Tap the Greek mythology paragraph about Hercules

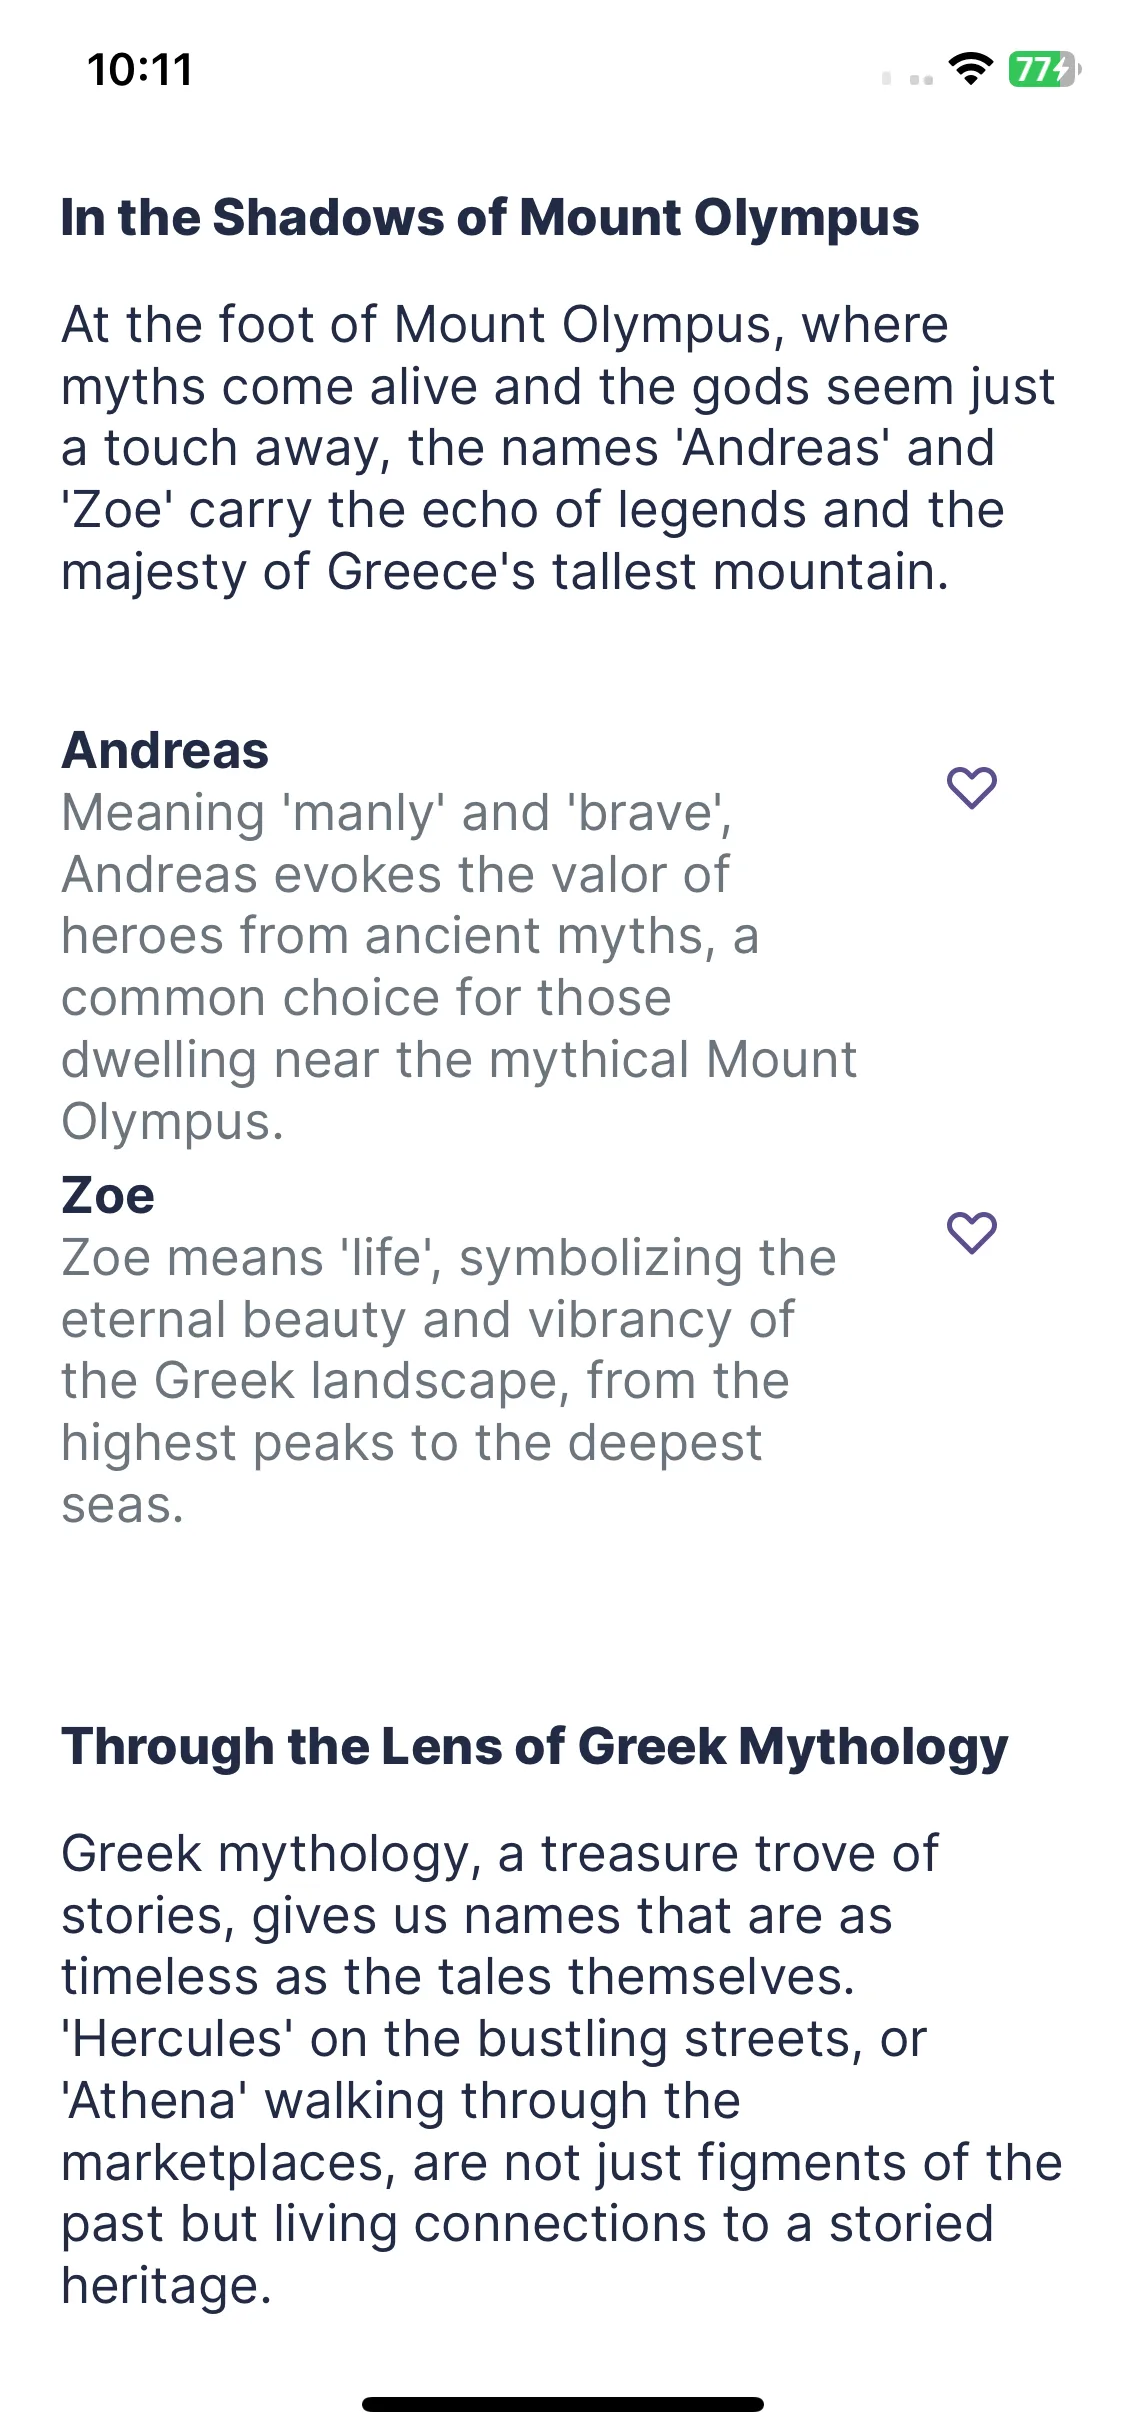[x=561, y=2070]
